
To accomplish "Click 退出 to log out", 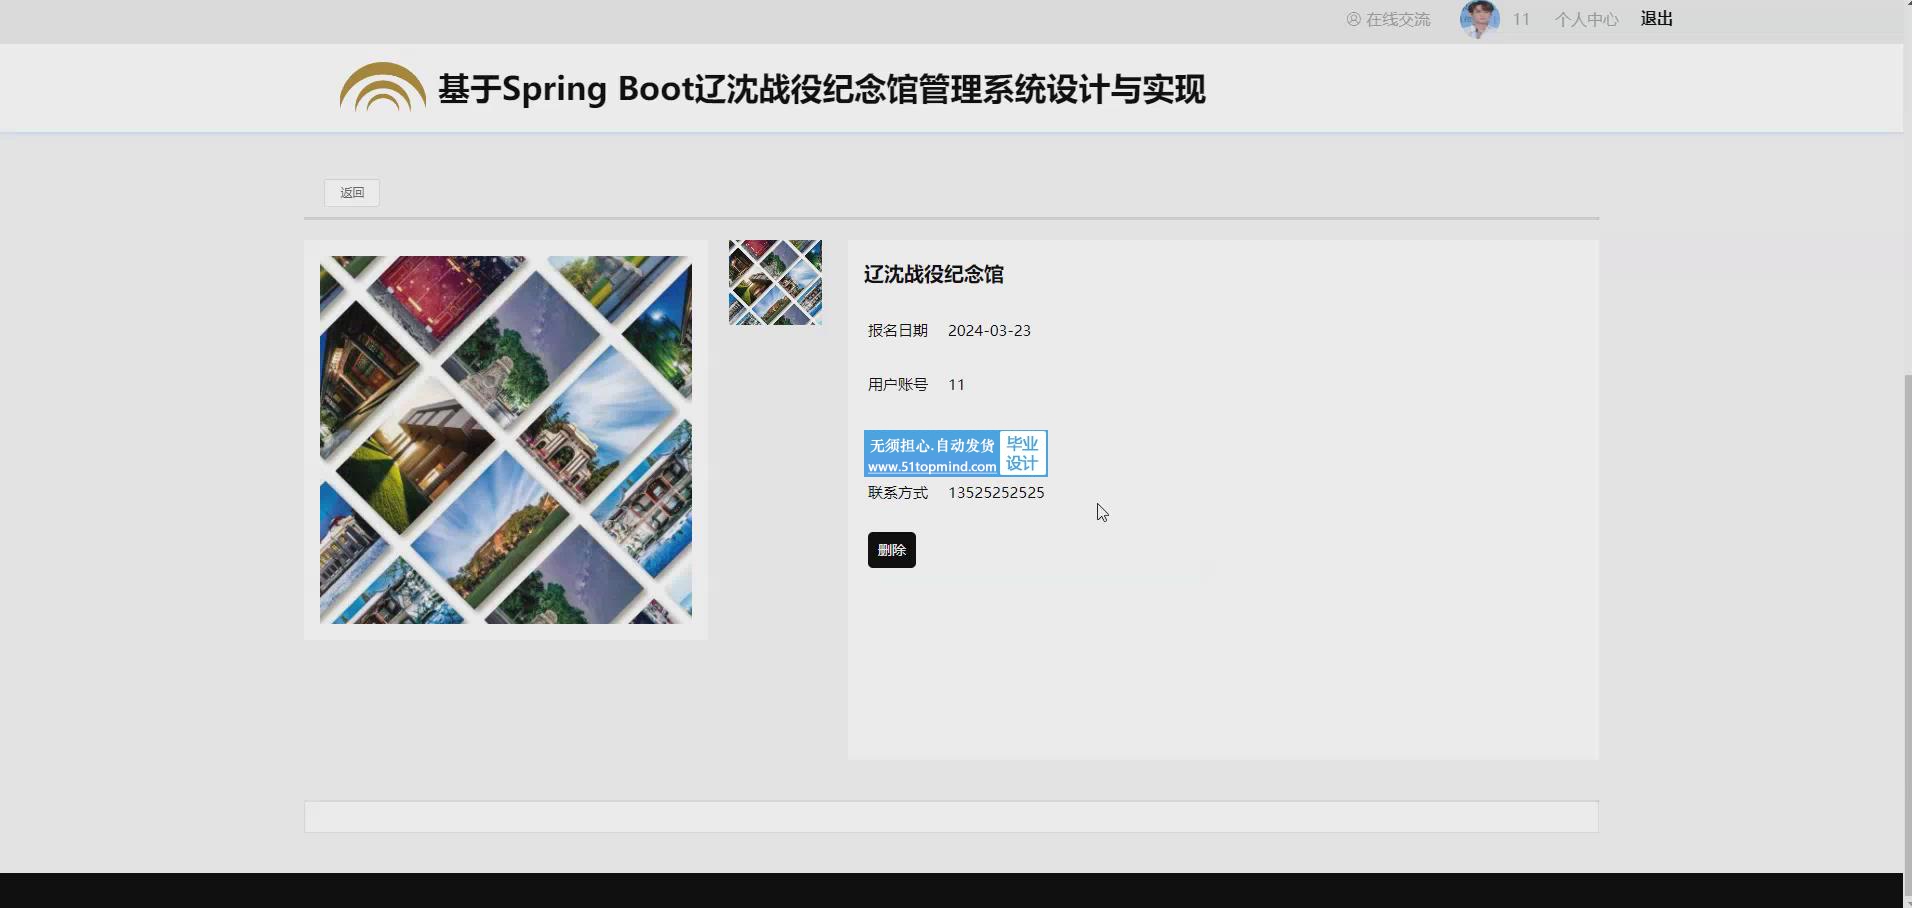I will 1657,19.
